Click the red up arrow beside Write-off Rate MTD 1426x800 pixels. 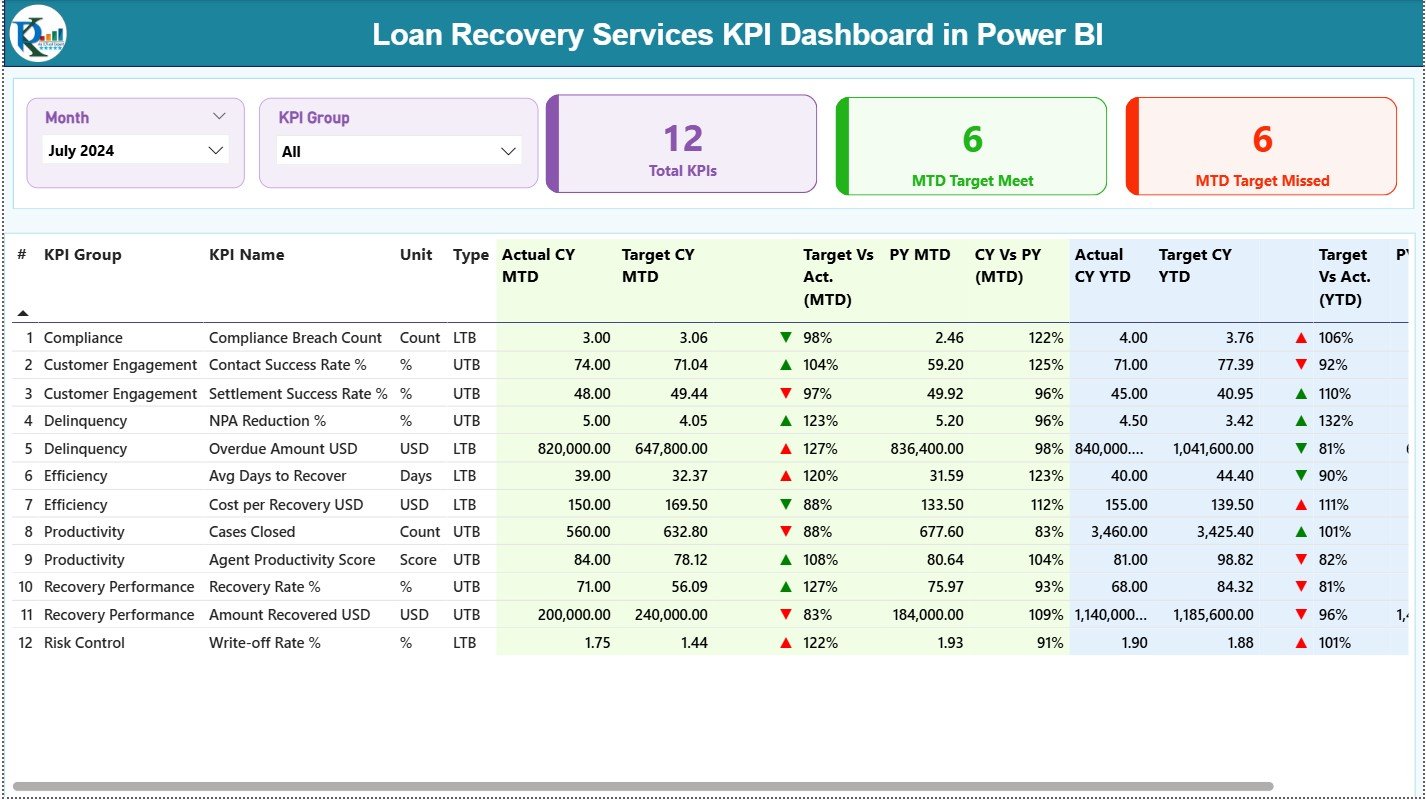788,642
